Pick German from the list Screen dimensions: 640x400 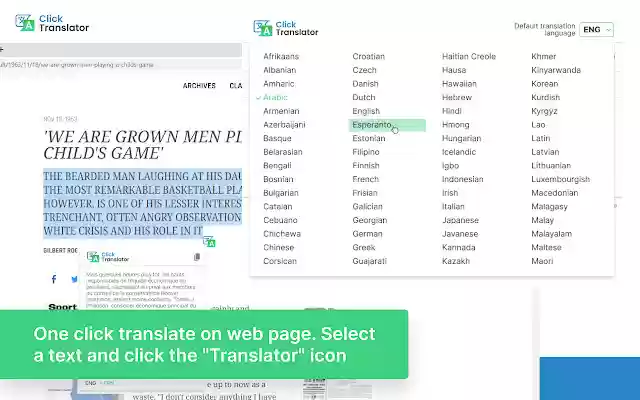[367, 234]
